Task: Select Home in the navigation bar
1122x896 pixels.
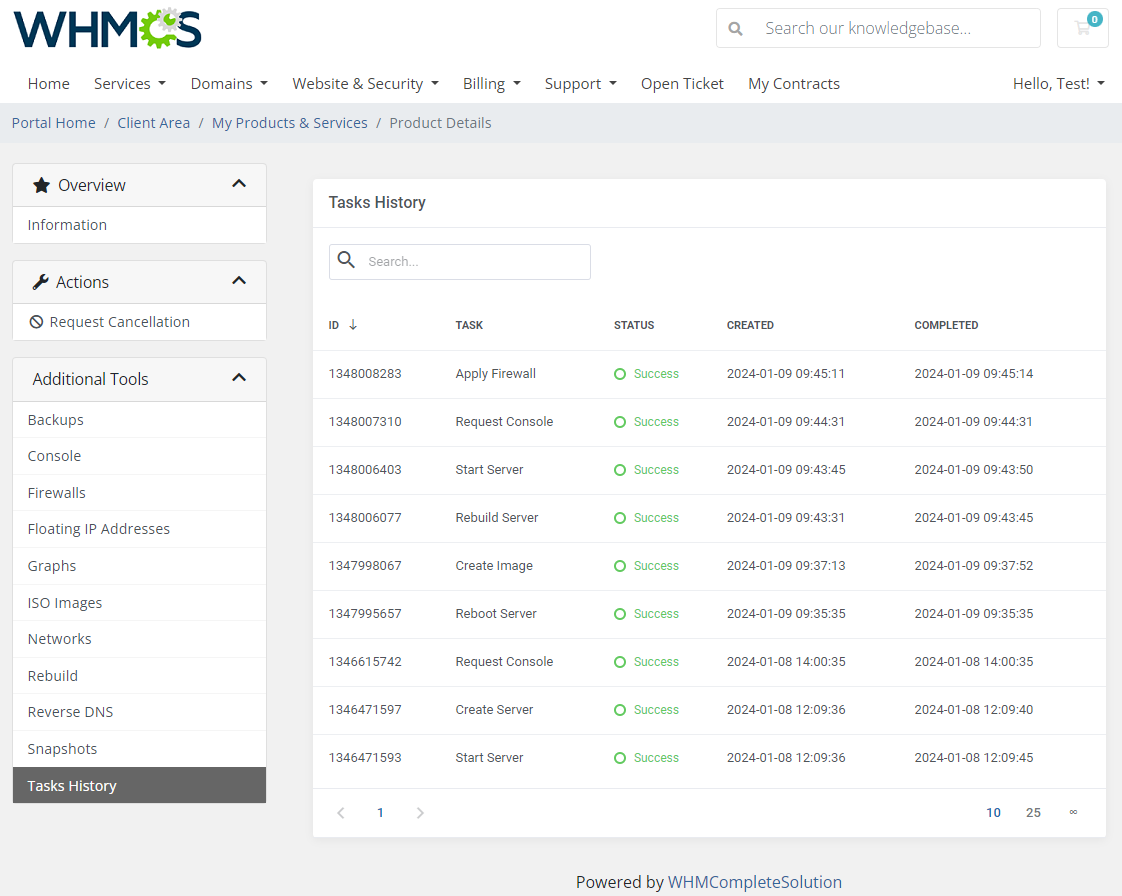Action: click(48, 84)
